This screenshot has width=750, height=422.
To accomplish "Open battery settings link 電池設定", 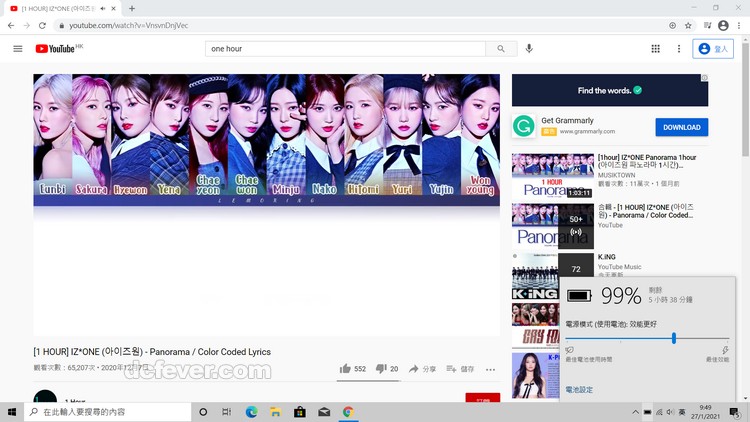I will [x=579, y=390].
